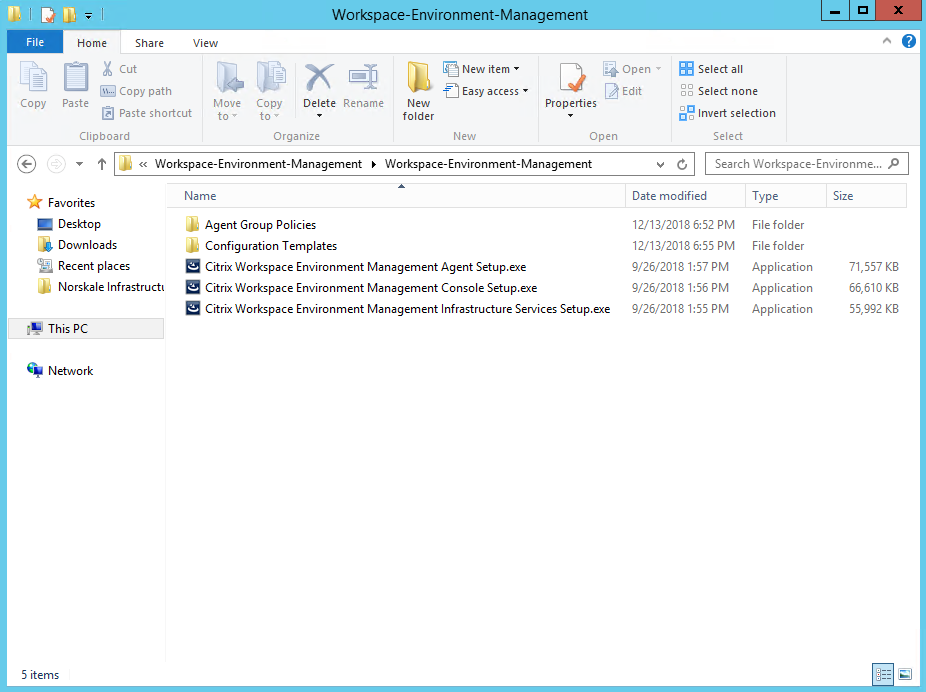Switch to large icons view mode
The width and height of the screenshot is (926, 692).
pos(904,674)
